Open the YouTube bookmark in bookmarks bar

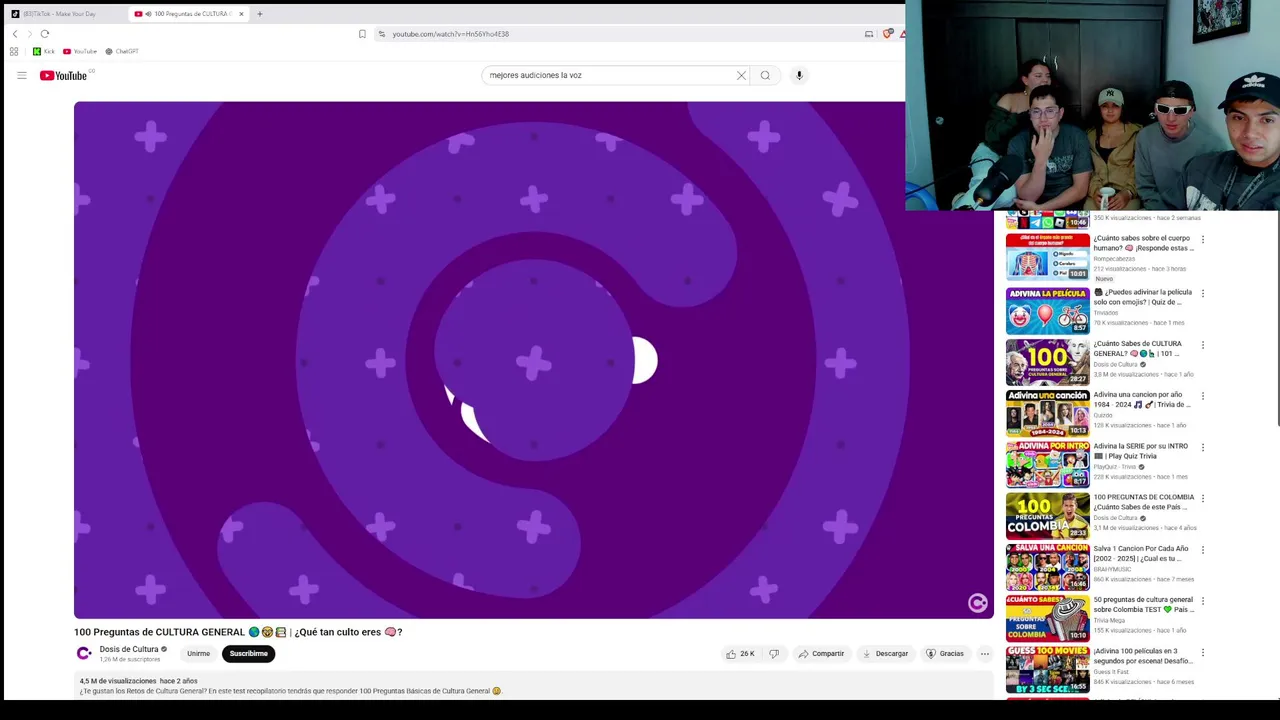pyautogui.click(x=80, y=51)
